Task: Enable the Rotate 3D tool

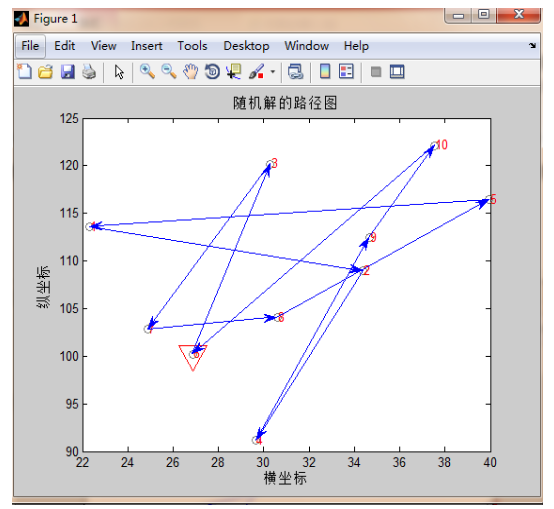Action: (x=212, y=72)
